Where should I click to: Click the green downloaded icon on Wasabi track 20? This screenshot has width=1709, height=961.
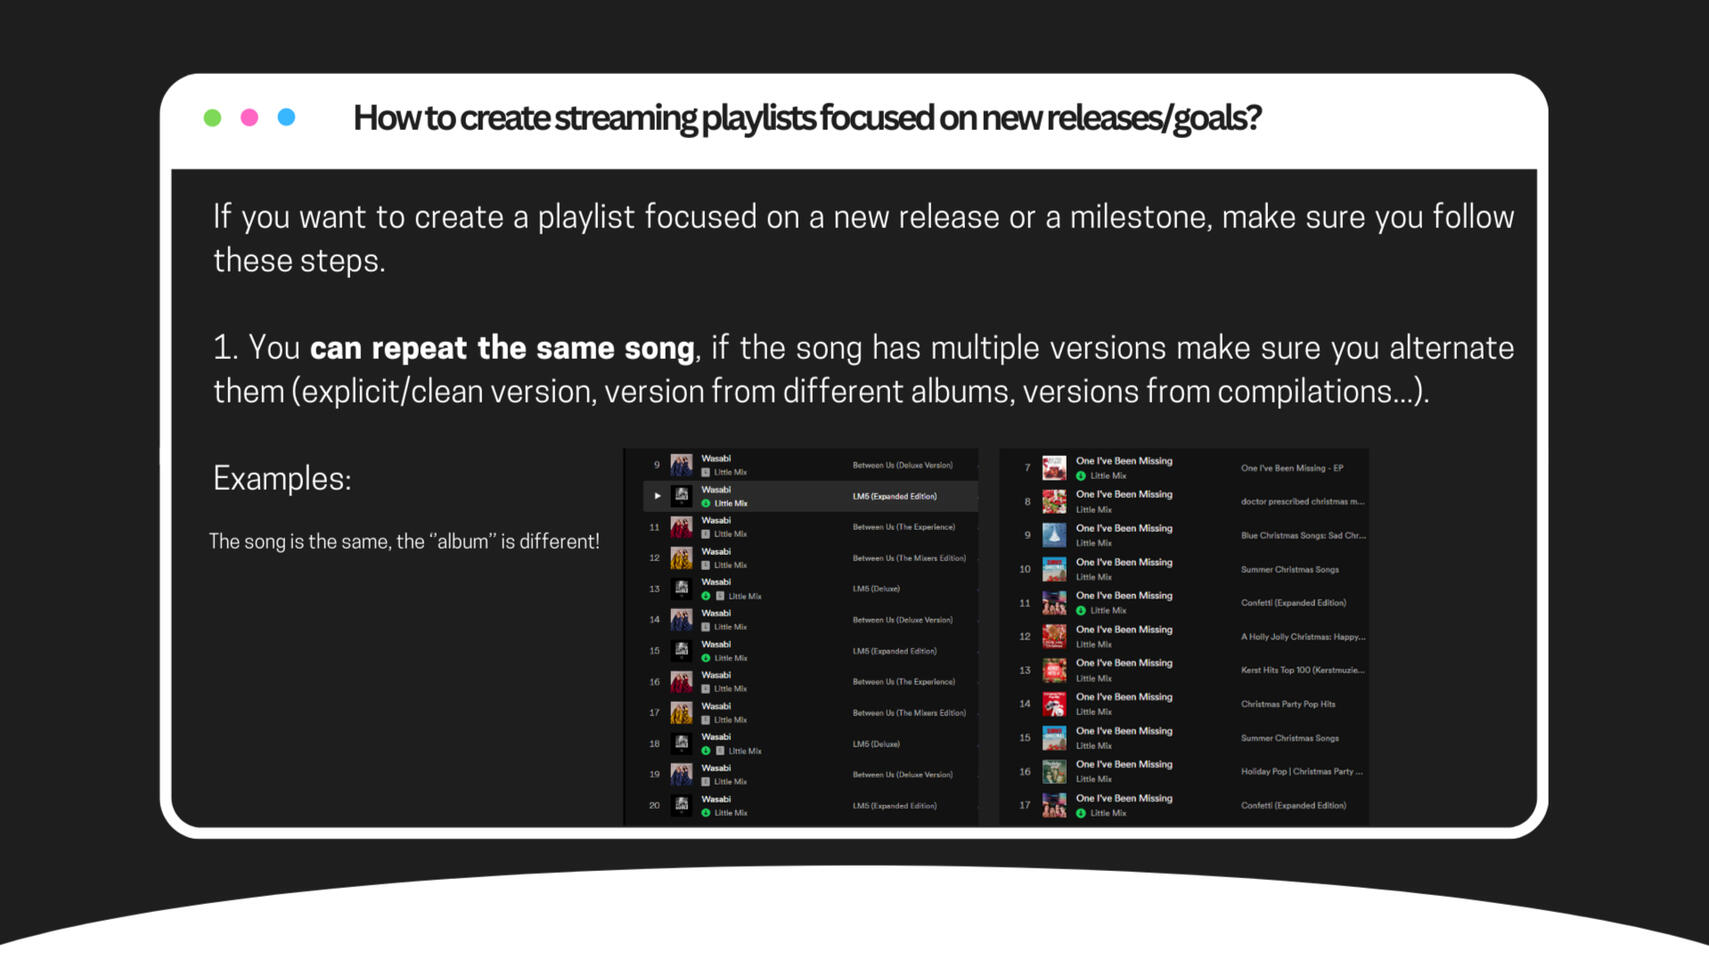pos(706,813)
